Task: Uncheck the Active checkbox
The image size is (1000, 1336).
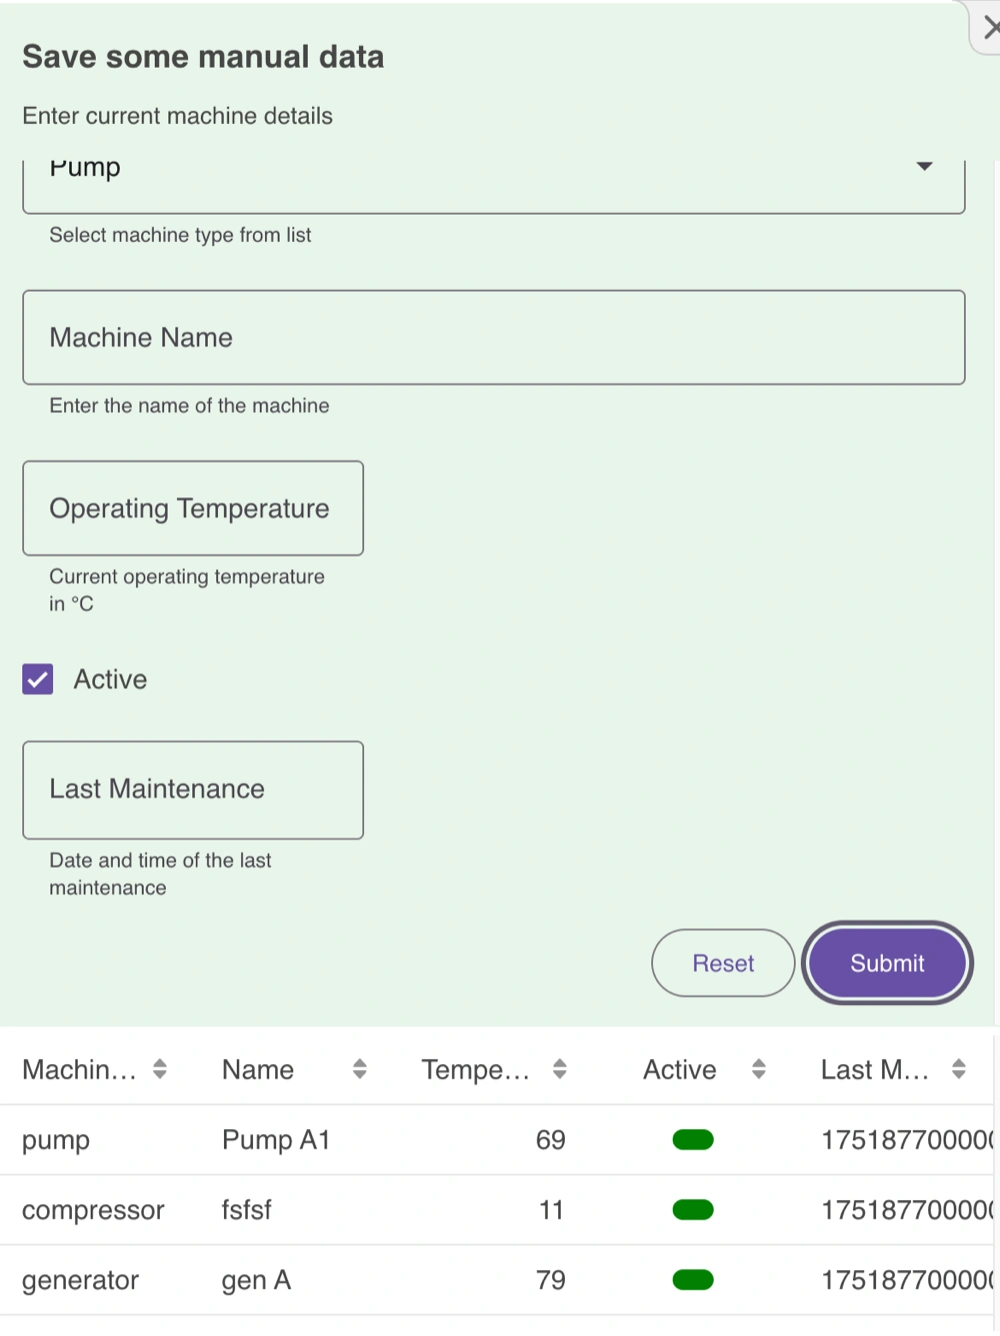Action: click(x=38, y=680)
